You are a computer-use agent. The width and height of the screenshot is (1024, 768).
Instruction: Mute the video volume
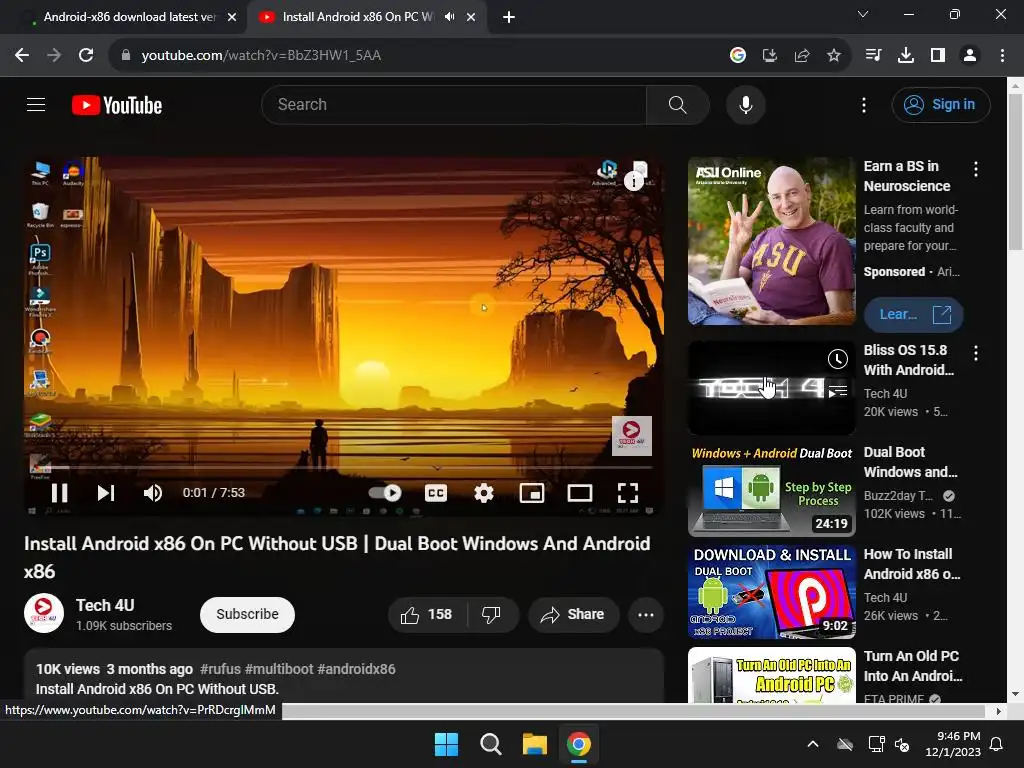pyautogui.click(x=152, y=493)
